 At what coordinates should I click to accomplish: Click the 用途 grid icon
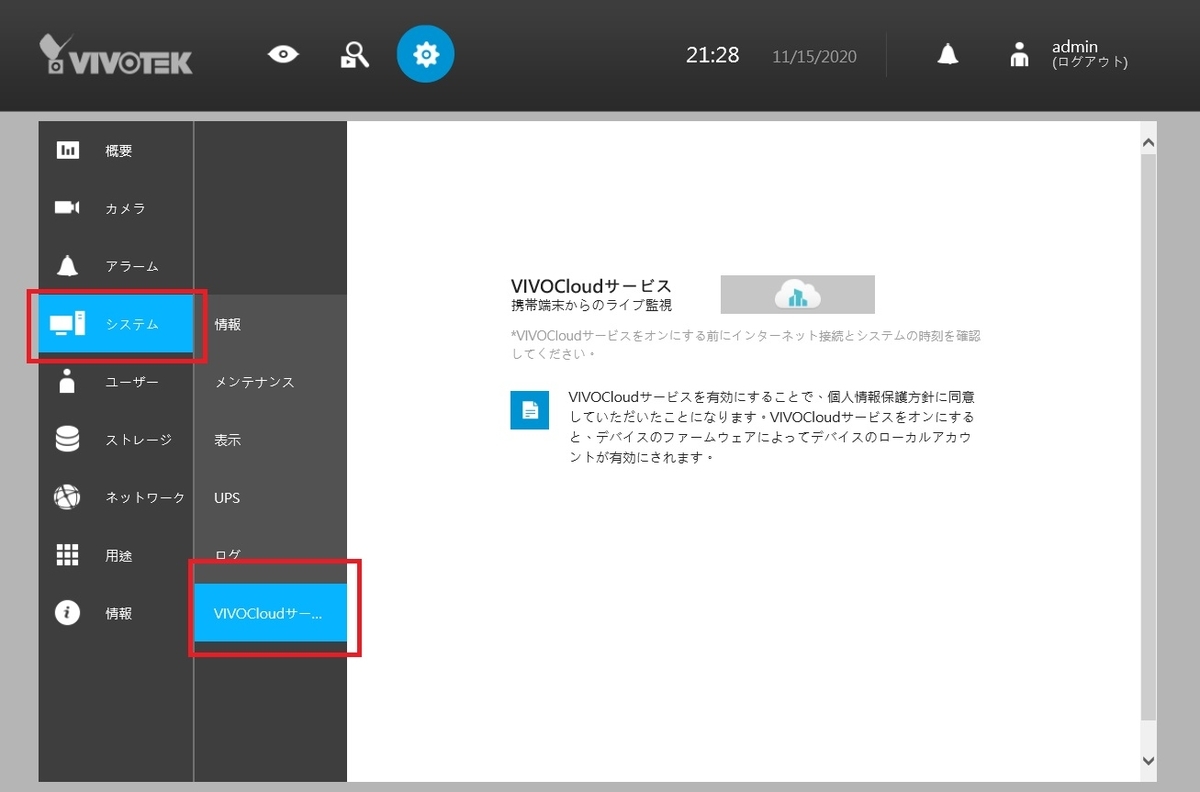[67, 555]
